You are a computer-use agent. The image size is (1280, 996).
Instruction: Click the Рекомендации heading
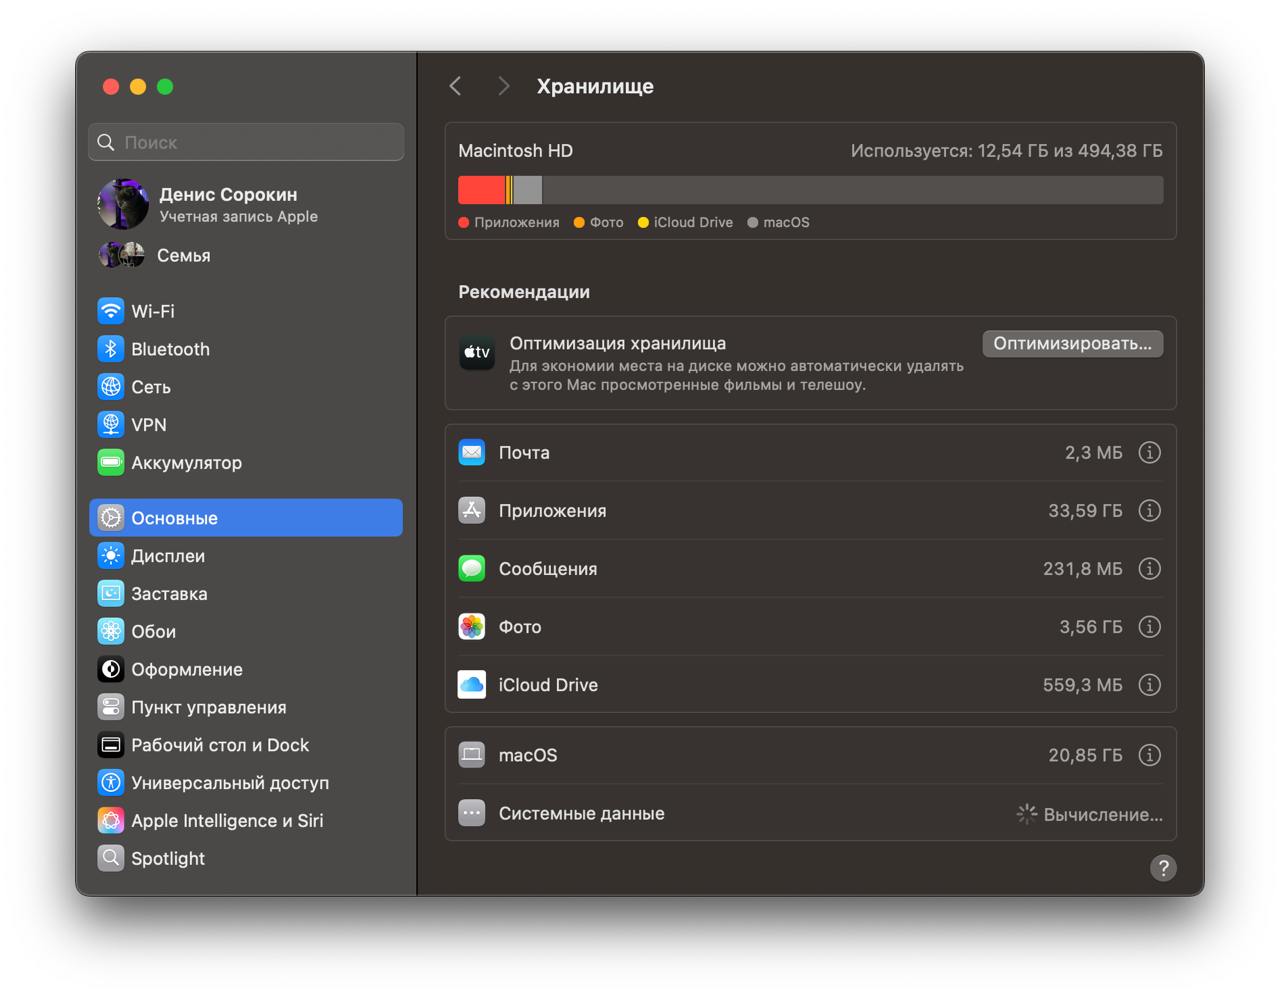(524, 292)
